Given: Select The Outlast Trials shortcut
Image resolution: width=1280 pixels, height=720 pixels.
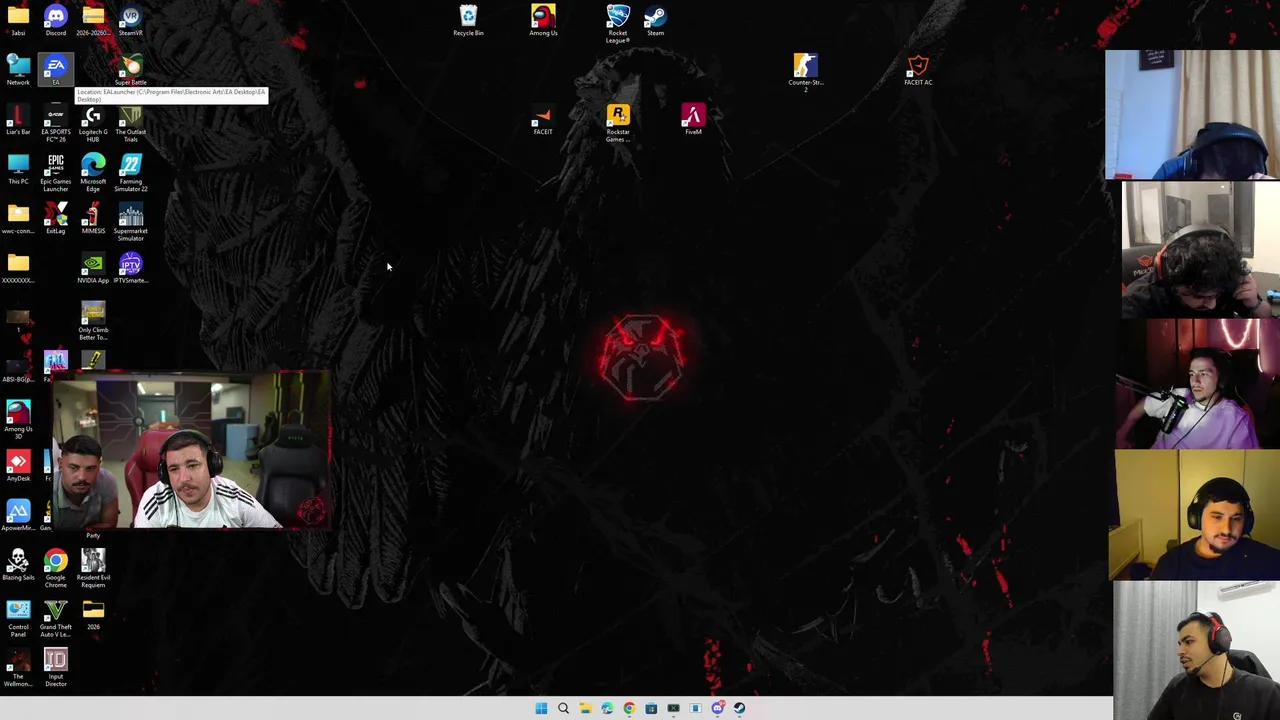Looking at the screenshot, I should [130, 123].
